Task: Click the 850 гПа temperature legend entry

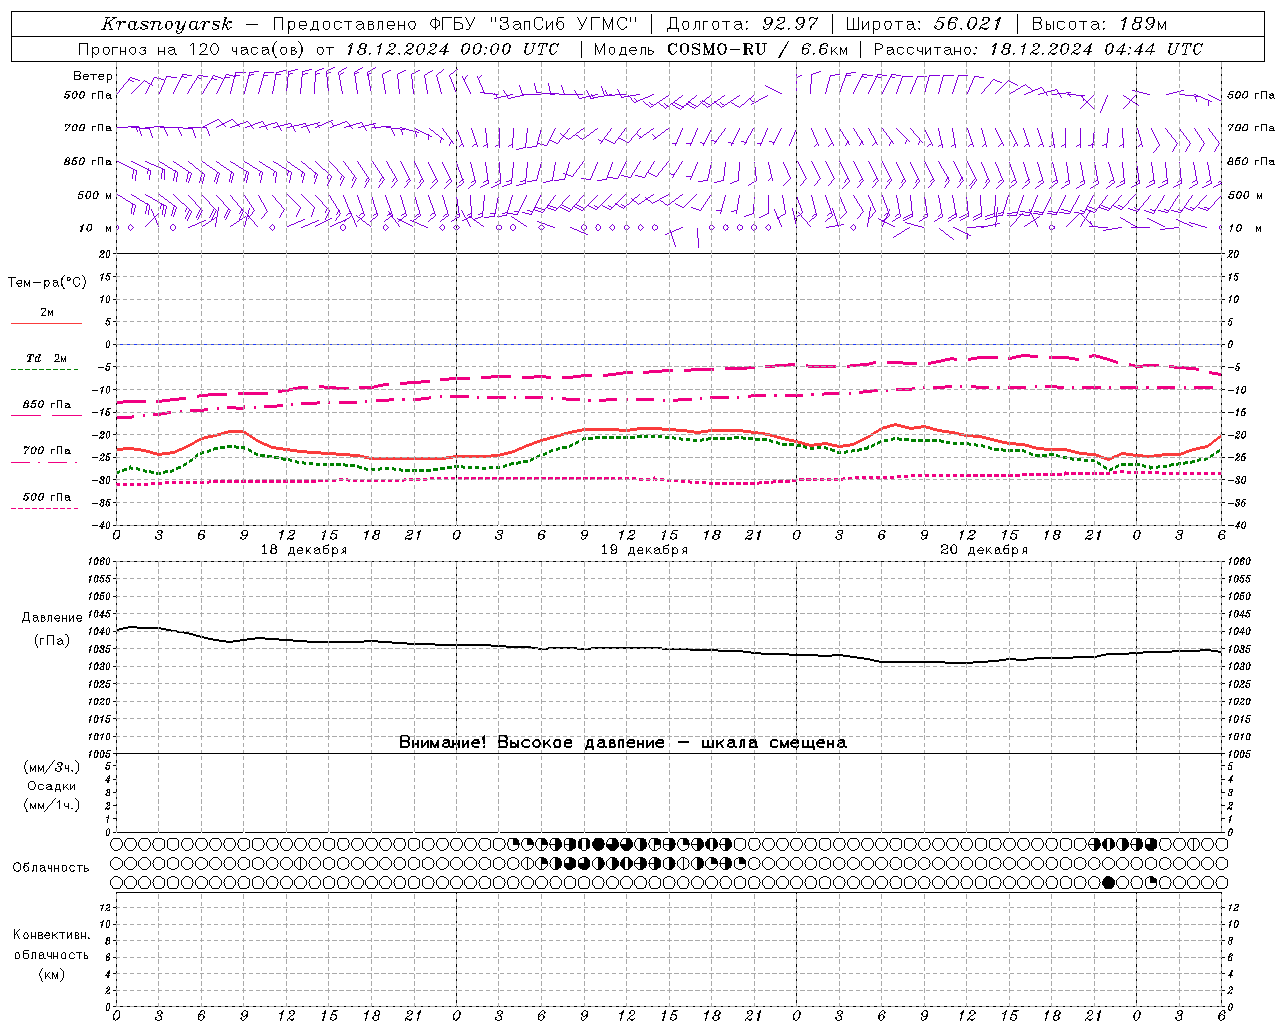Action: point(47,405)
